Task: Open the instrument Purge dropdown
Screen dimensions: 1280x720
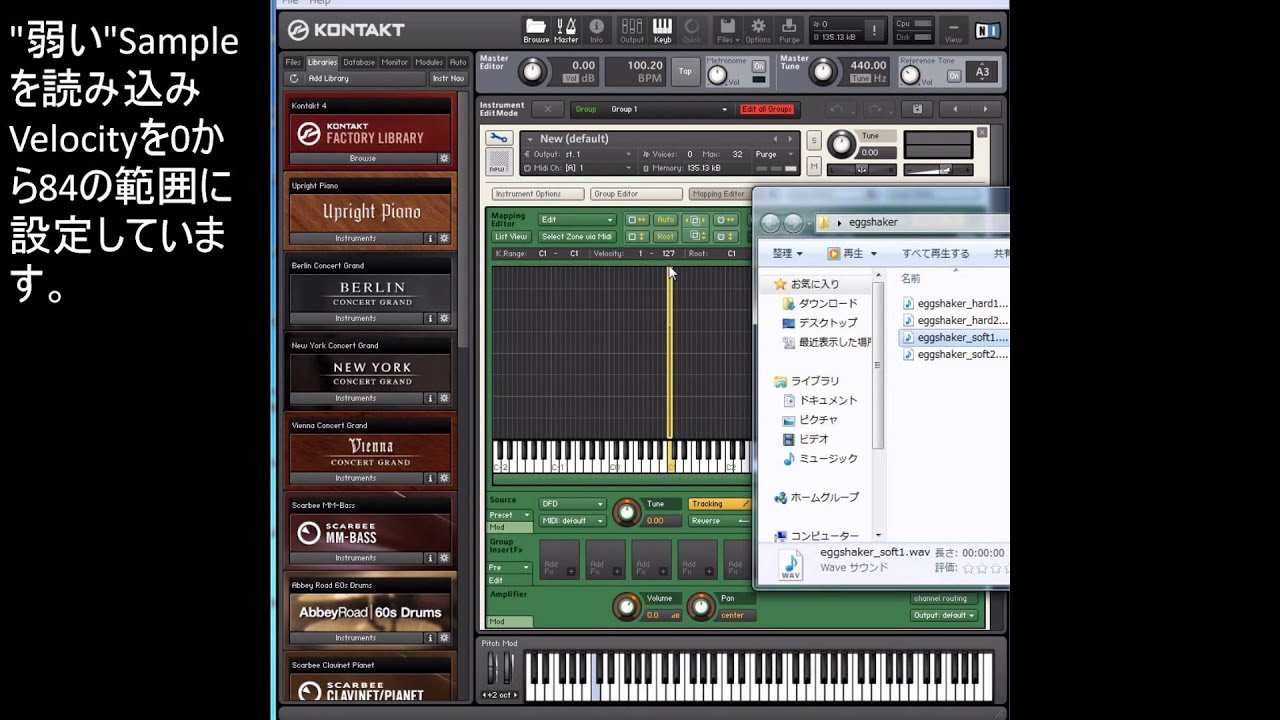Action: click(x=775, y=154)
